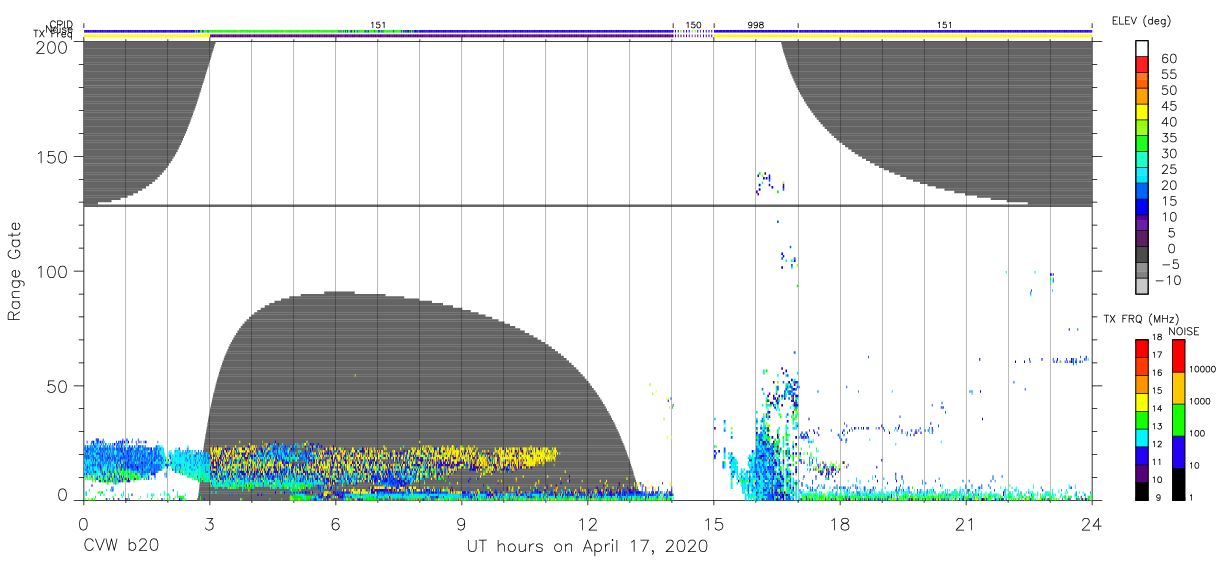Click the x-axis tick label '15'
This screenshot has width=1228, height=567.
coord(713,524)
